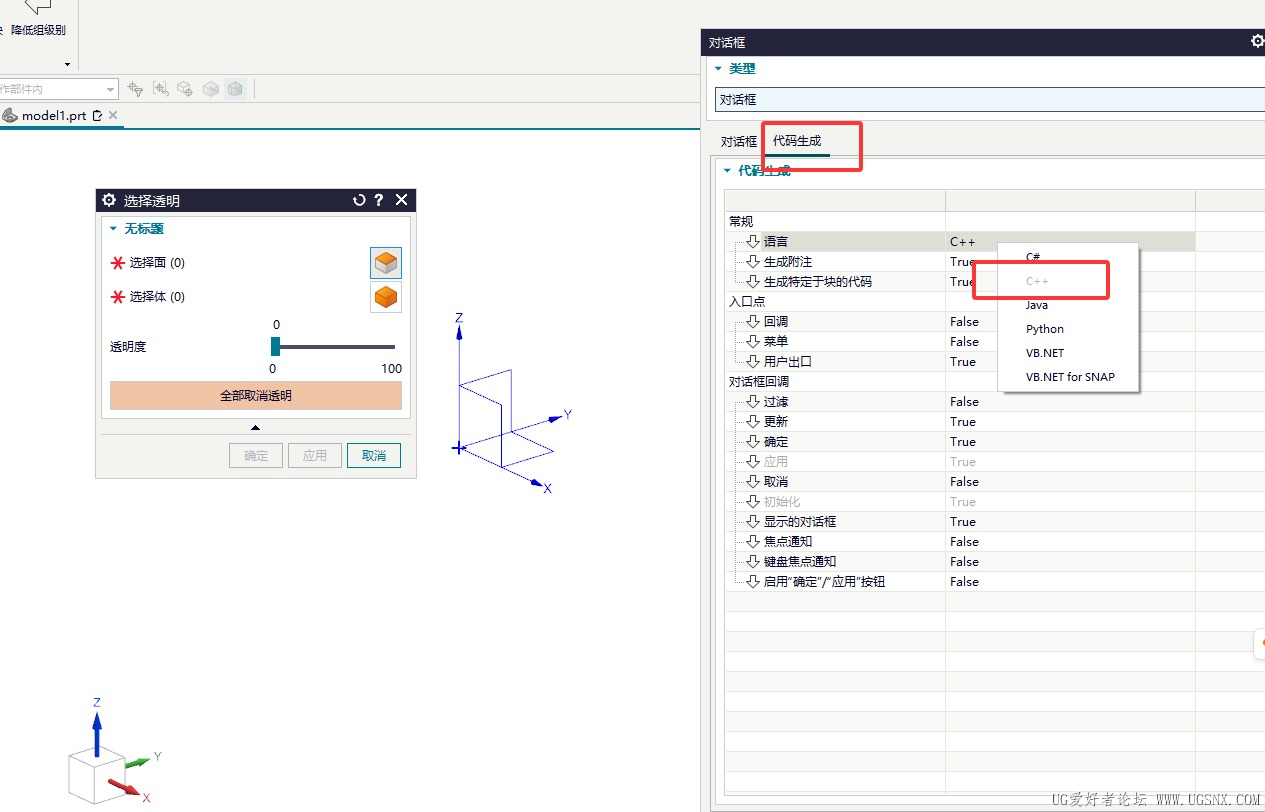Collapse the 无标题 group section

[x=114, y=229]
